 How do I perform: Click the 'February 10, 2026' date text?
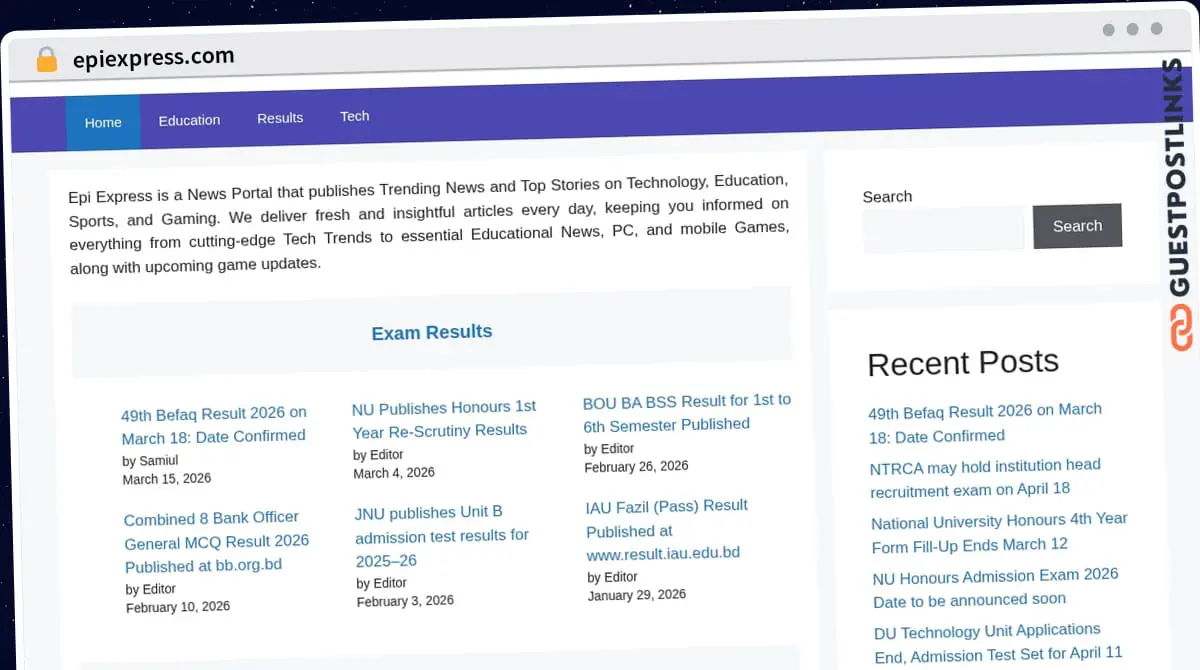[178, 607]
